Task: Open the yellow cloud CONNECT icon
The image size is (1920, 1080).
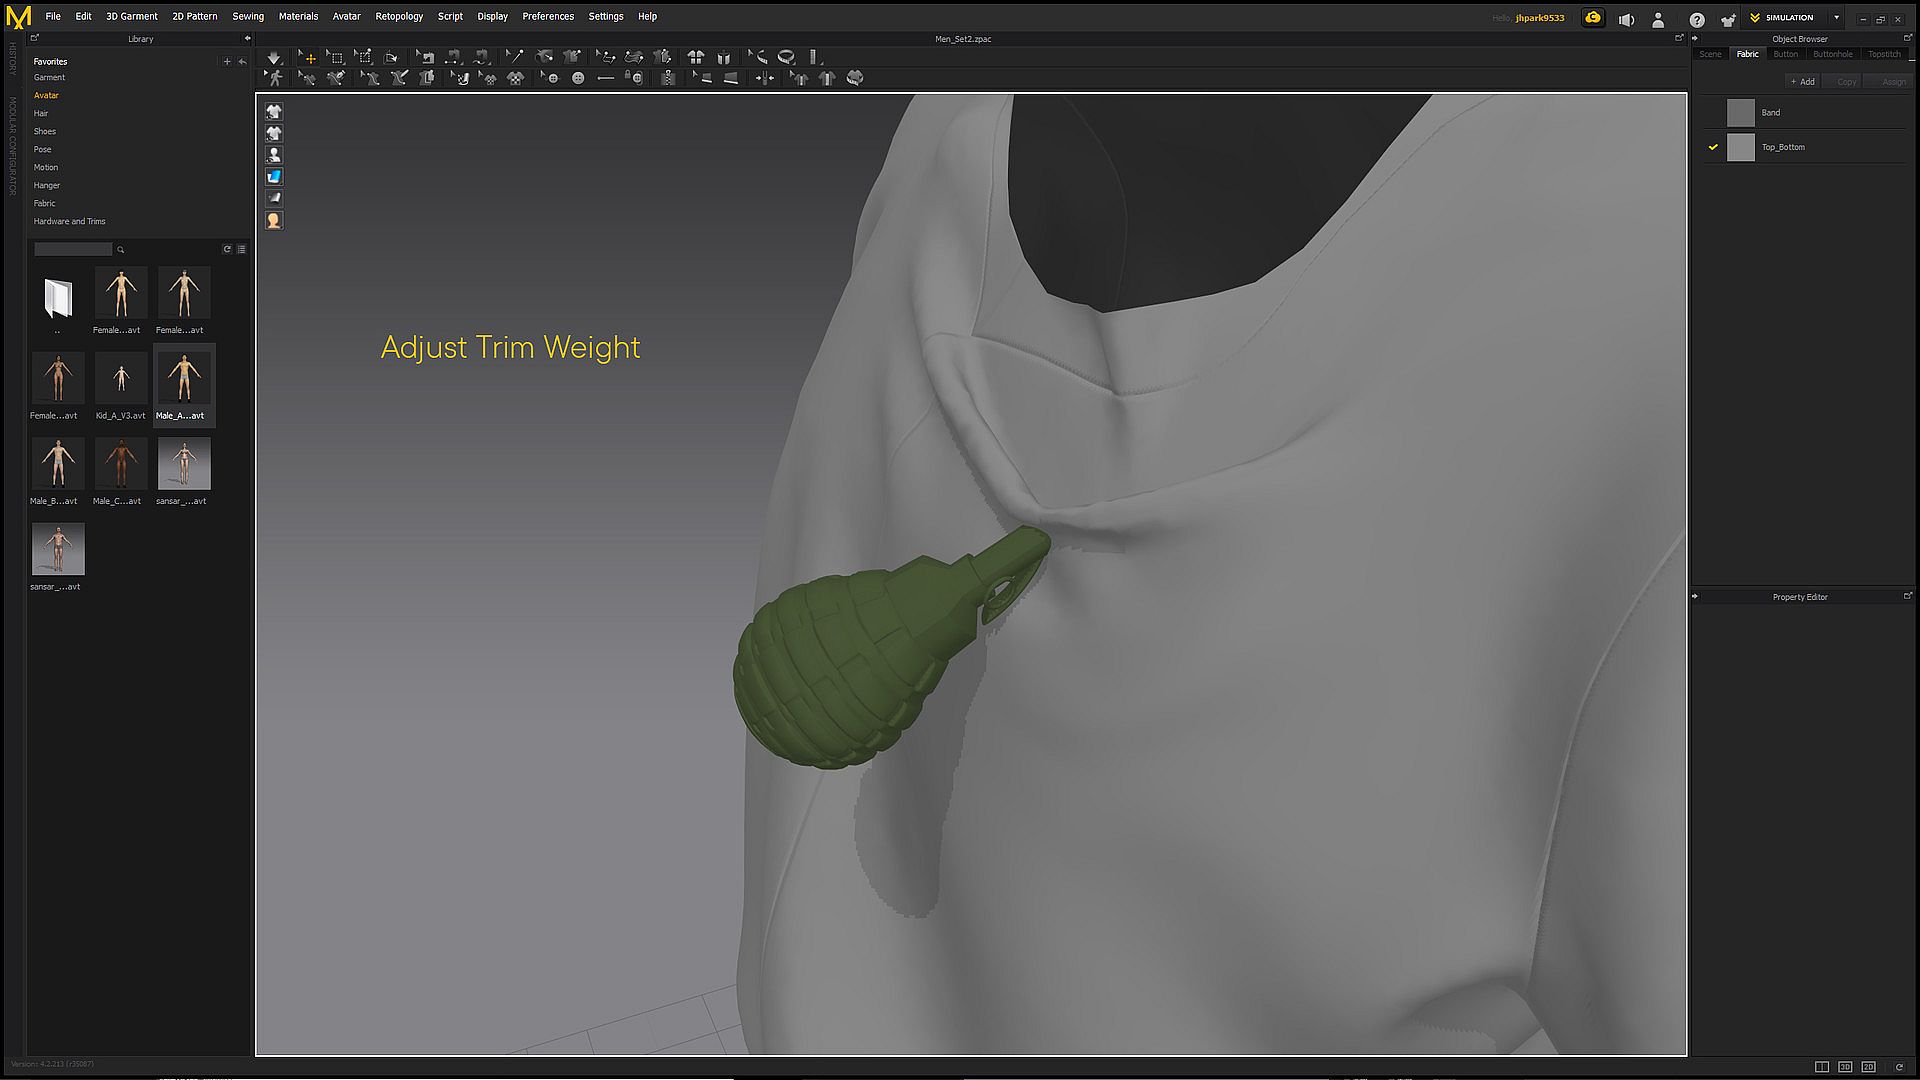Action: click(1592, 18)
